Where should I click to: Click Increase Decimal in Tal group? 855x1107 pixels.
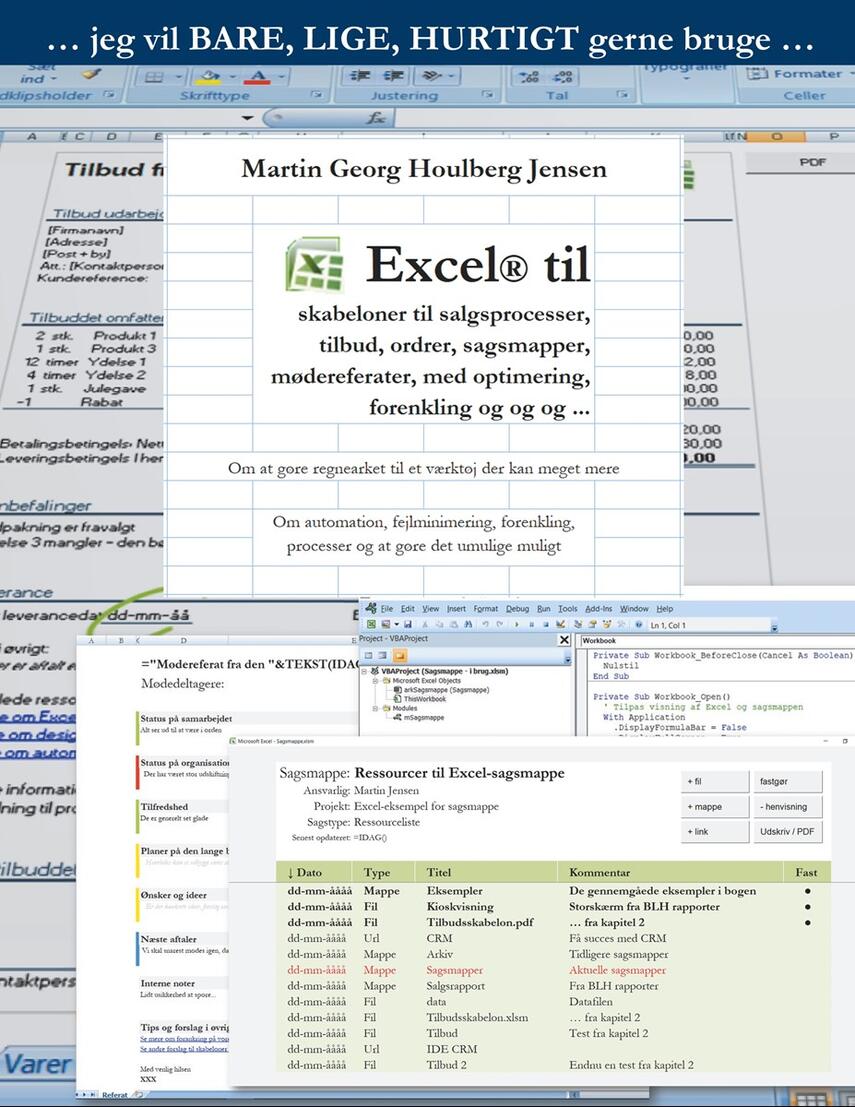(529, 76)
